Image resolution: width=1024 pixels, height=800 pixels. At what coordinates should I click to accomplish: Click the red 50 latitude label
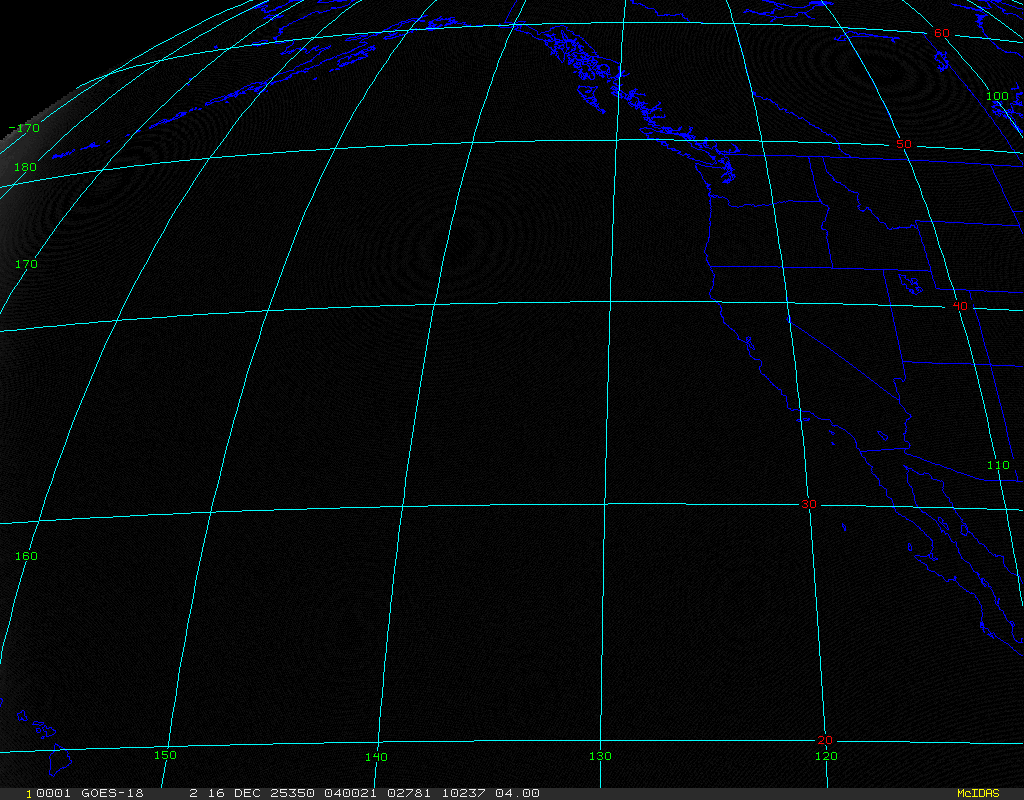tap(904, 144)
